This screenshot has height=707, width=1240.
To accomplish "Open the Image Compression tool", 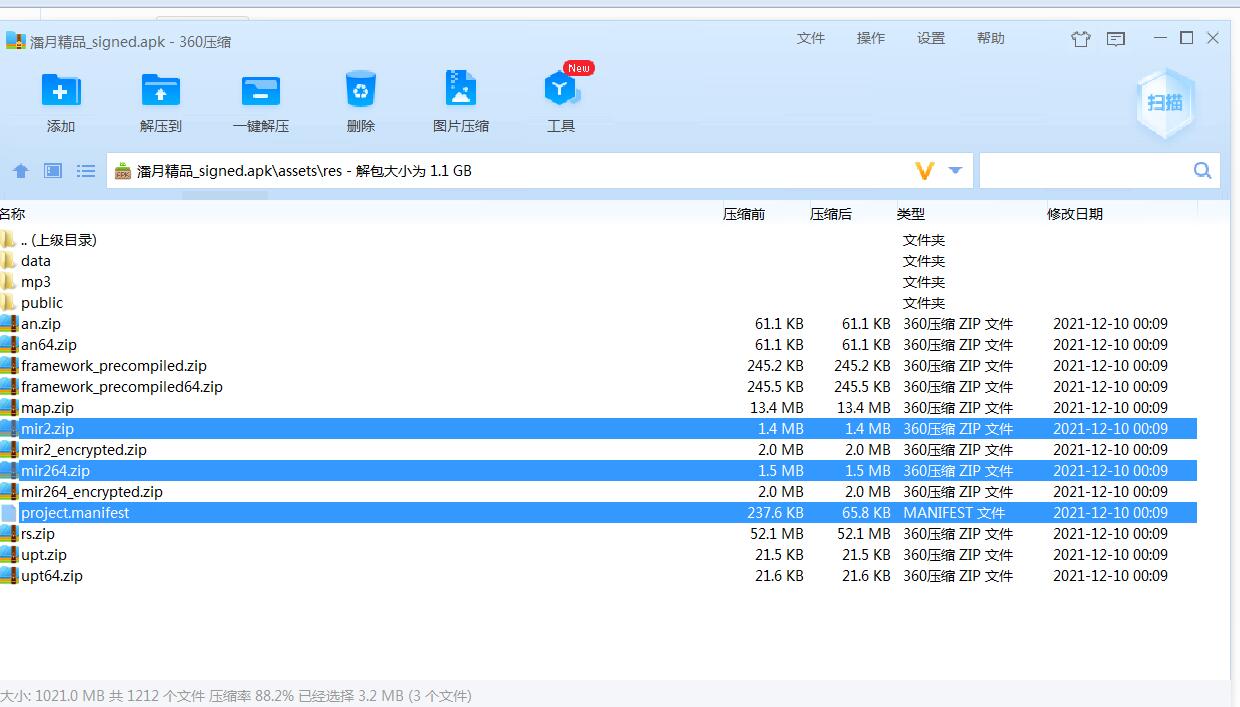I will pyautogui.click(x=461, y=90).
